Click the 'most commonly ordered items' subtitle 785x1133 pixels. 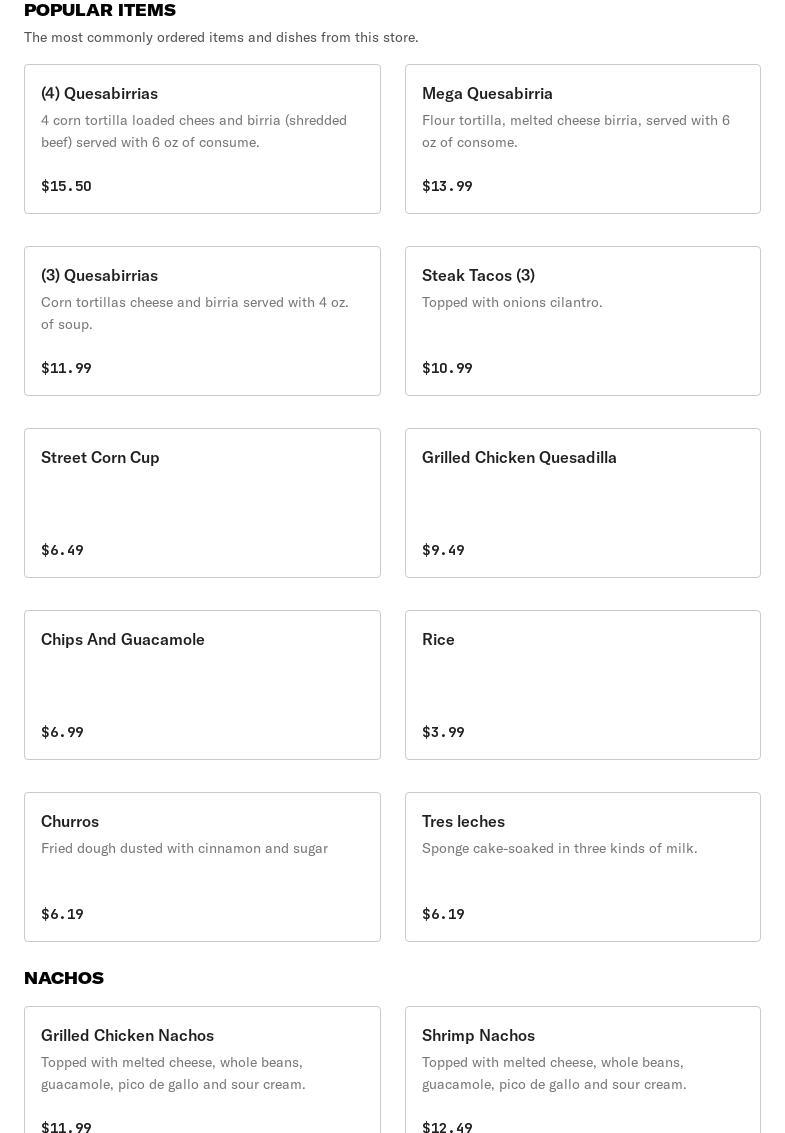[x=221, y=37]
